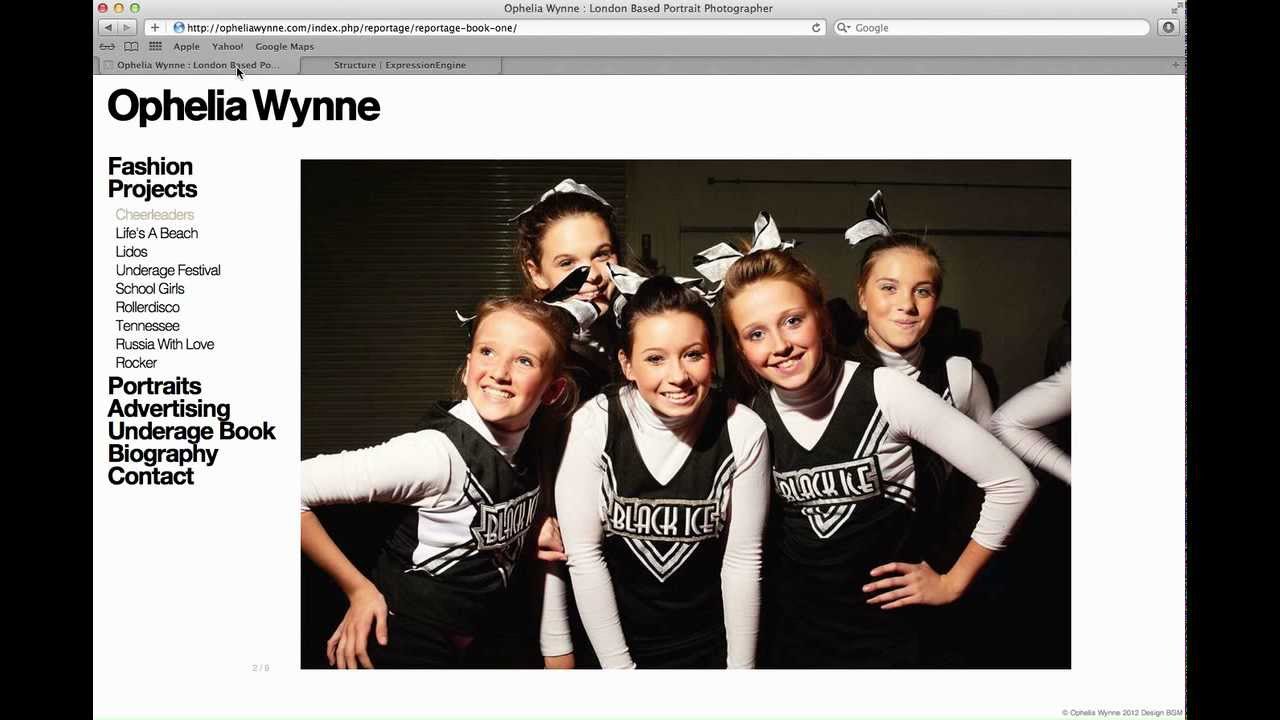Select the School Girls project
Image resolution: width=1280 pixels, height=720 pixels.
150,289
